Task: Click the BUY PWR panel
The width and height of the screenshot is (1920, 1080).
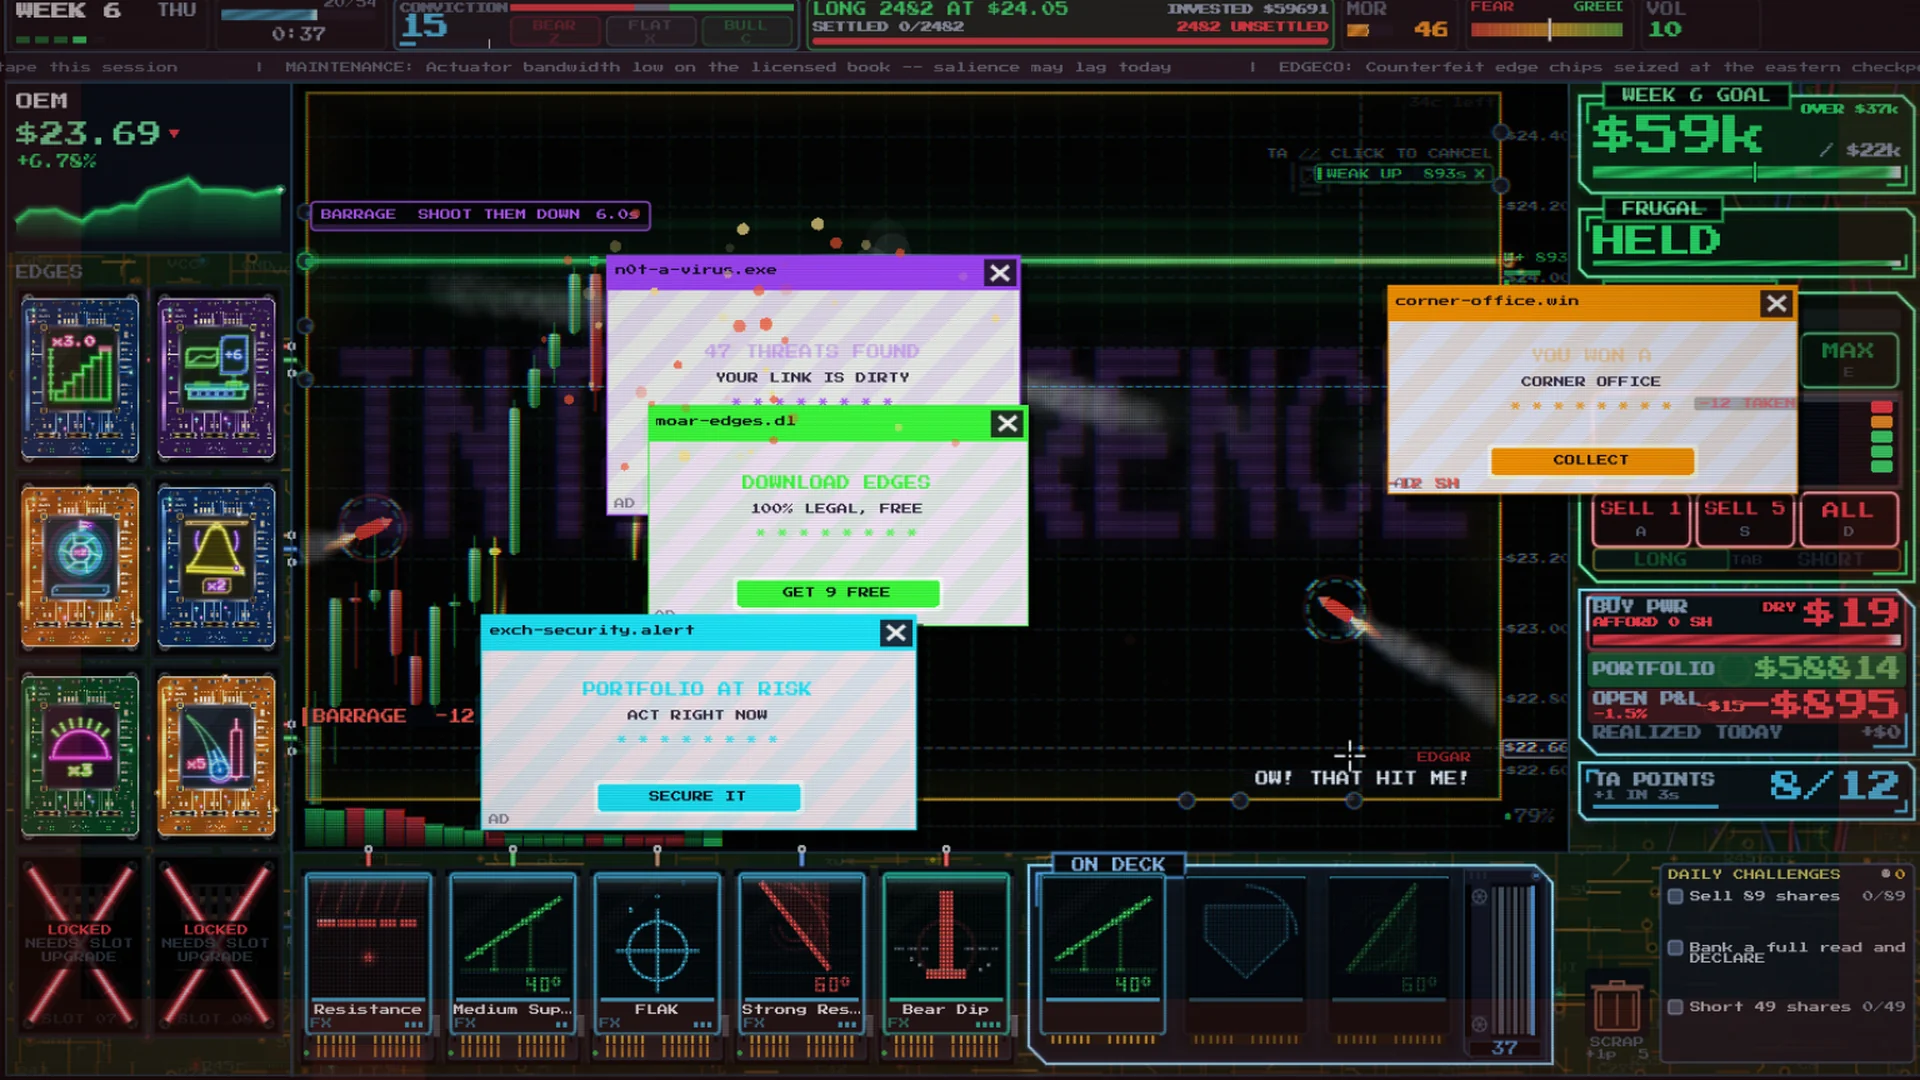Action: (1746, 618)
